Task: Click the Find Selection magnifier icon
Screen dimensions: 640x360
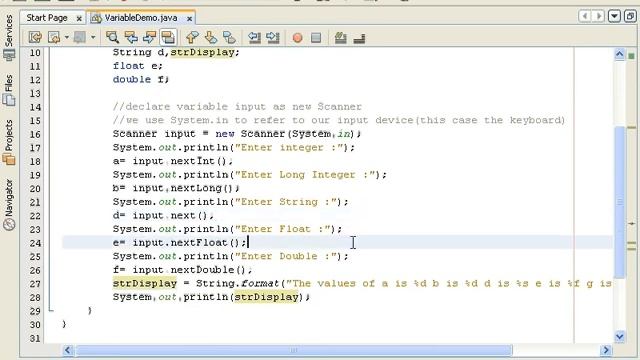Action: tap(112, 38)
